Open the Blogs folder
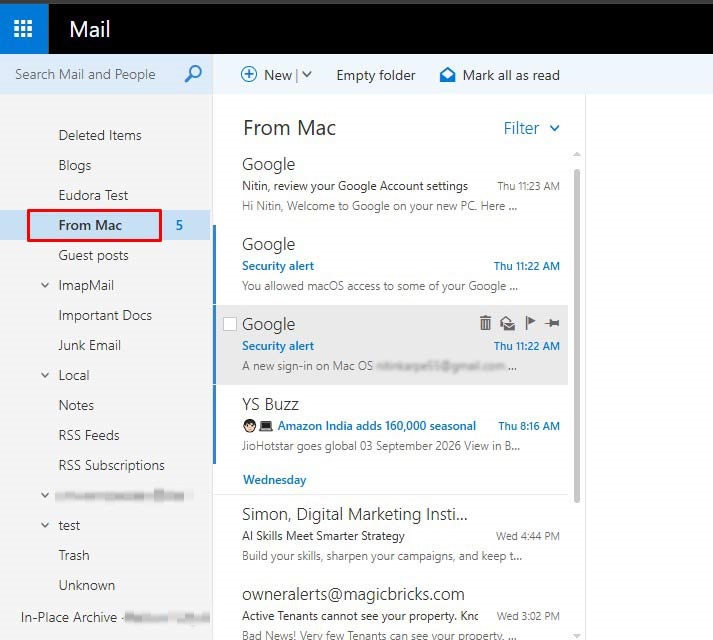713x640 pixels. point(75,165)
